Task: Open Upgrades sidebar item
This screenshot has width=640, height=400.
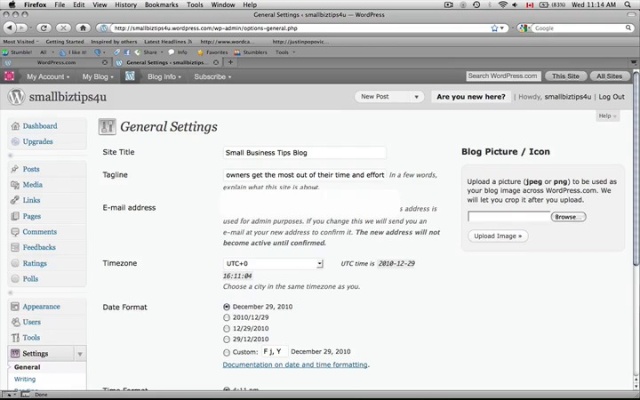Action: pos(38,142)
